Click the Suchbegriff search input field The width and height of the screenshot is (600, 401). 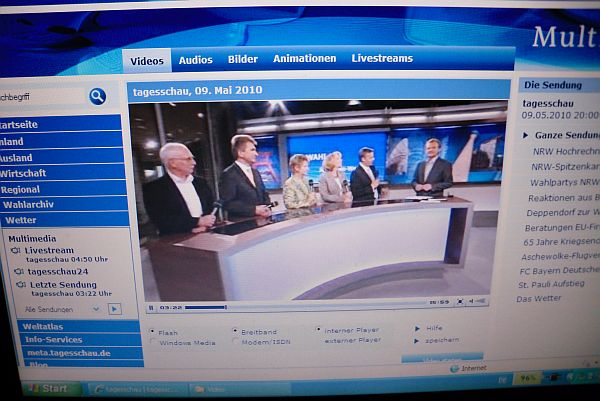click(41, 97)
